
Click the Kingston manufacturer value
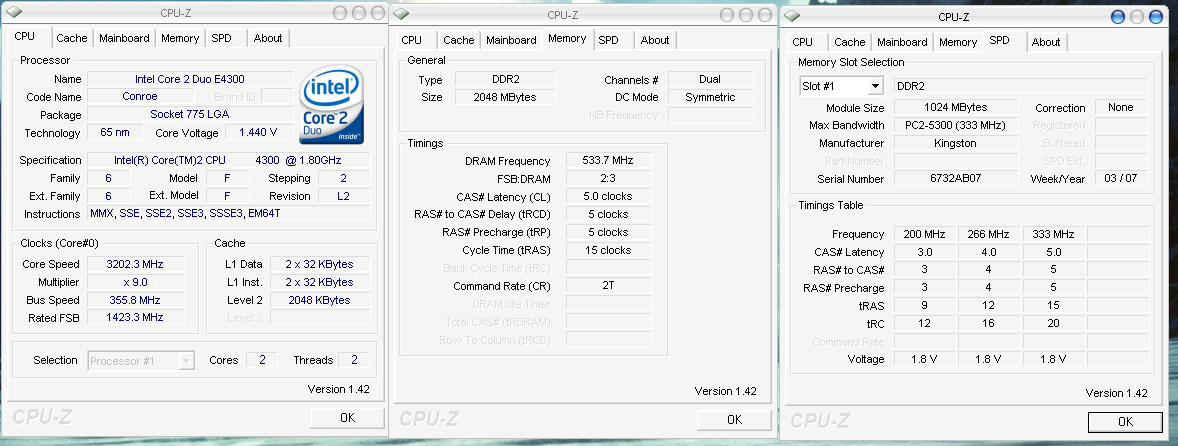(x=956, y=143)
